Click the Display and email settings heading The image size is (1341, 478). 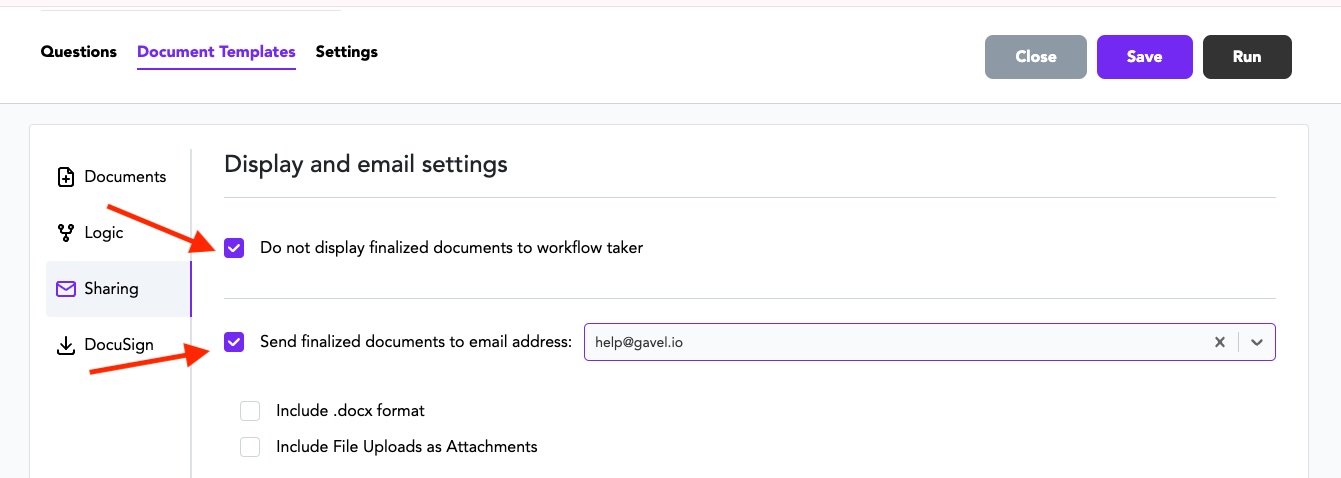366,164
